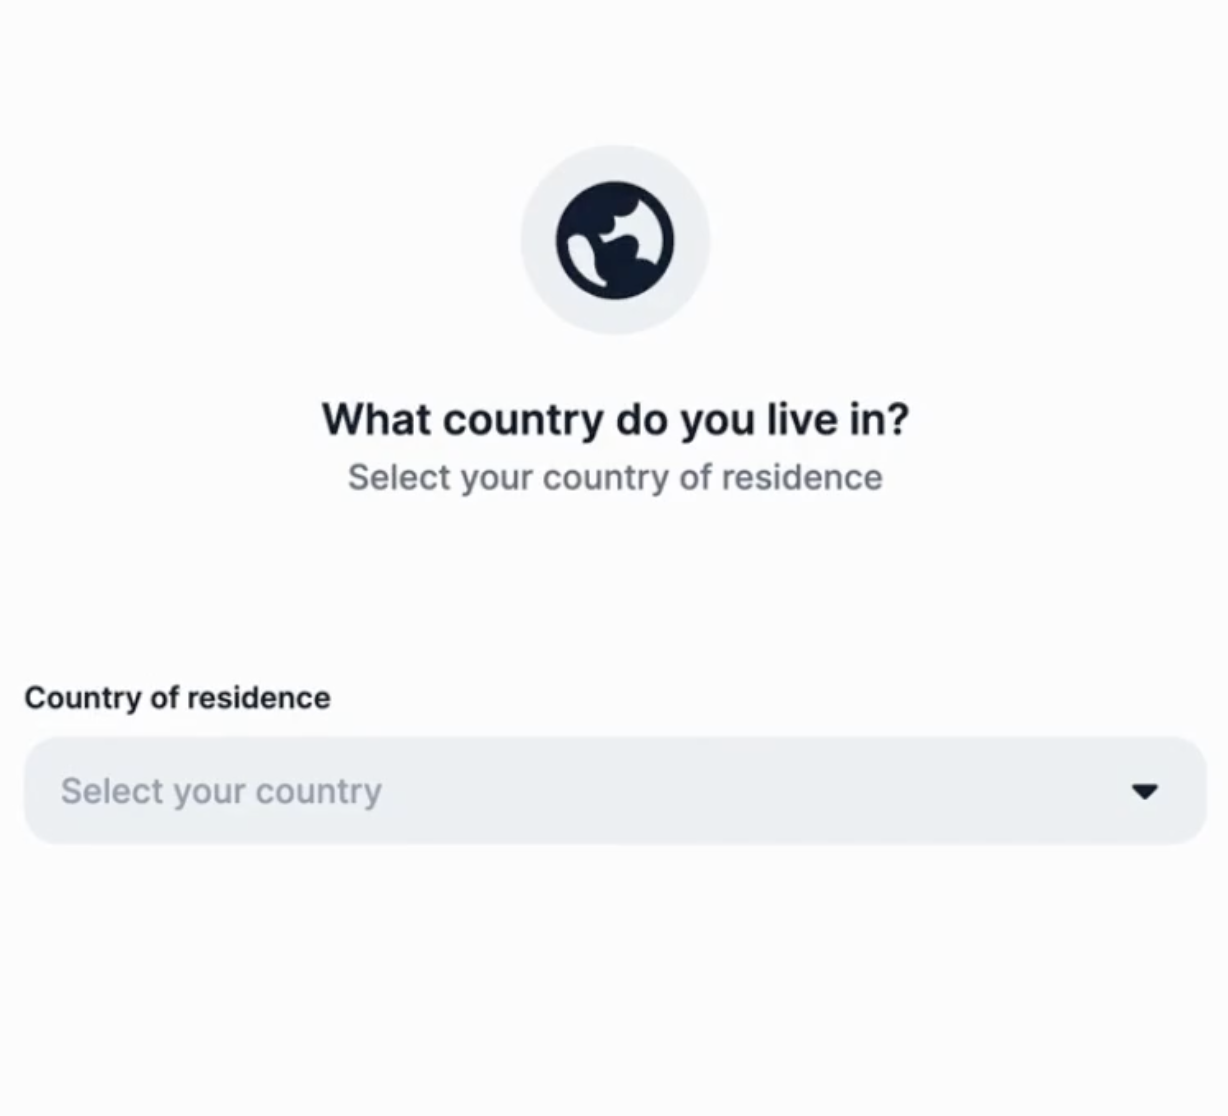Click the Country of residence label
This screenshot has height=1116, width=1228.
(177, 698)
